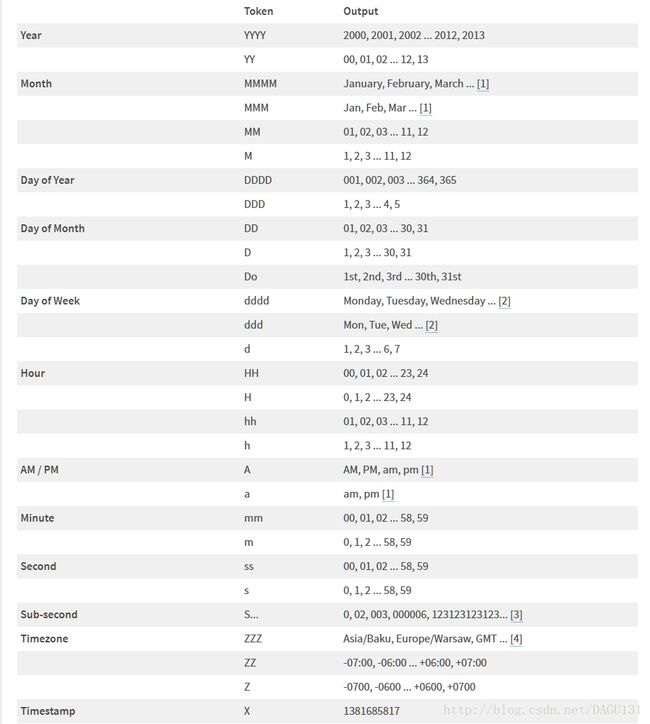This screenshot has height=724, width=650.
Task: Select the MMMM token cell
Action: (260, 84)
